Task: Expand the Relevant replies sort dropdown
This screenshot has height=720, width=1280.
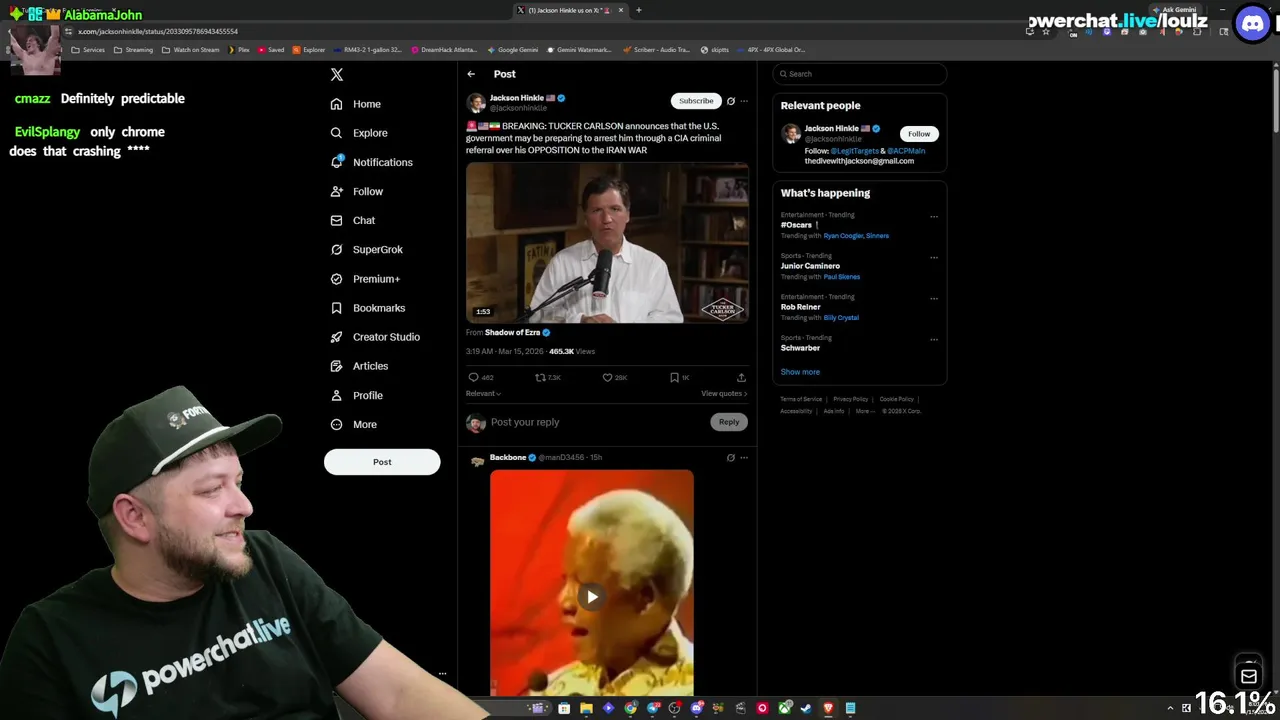Action: tap(483, 394)
